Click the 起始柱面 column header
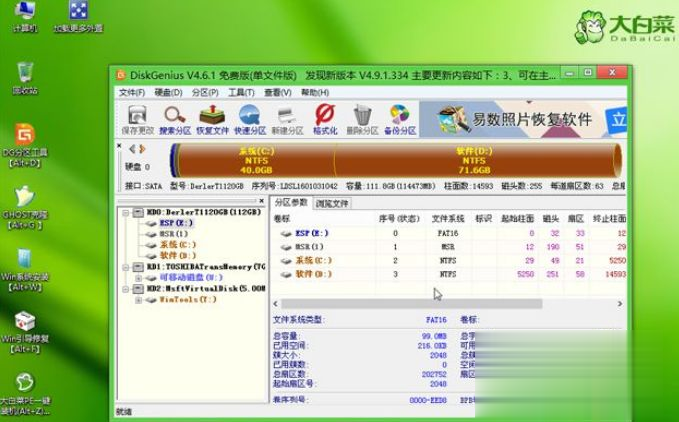The height and width of the screenshot is (422, 679). point(517,219)
